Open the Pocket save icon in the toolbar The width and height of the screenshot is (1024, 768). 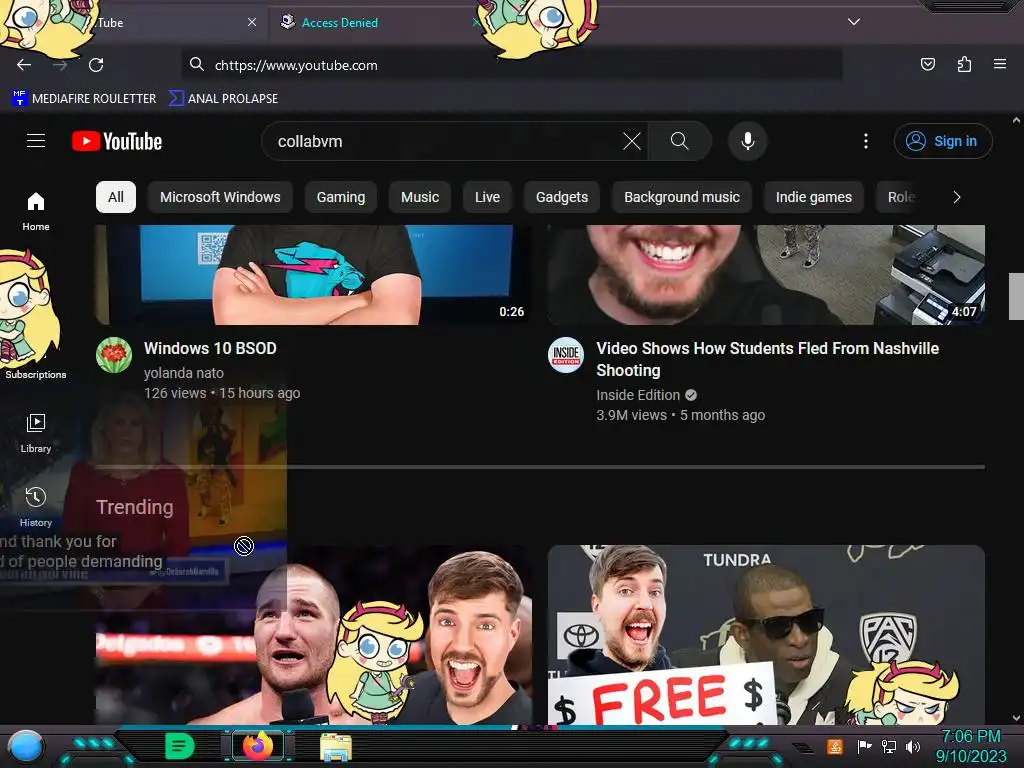tap(927, 64)
